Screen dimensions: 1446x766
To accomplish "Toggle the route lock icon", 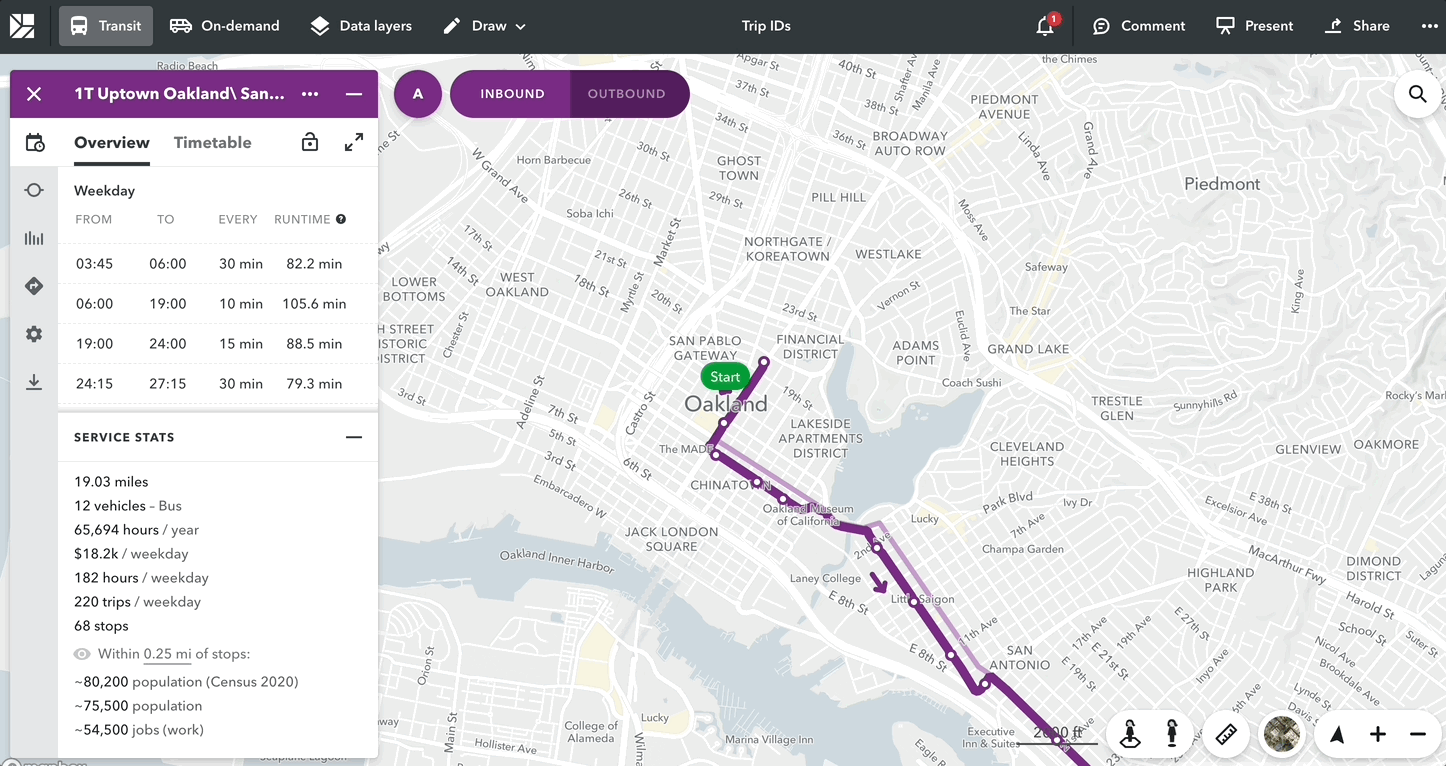I will [310, 142].
